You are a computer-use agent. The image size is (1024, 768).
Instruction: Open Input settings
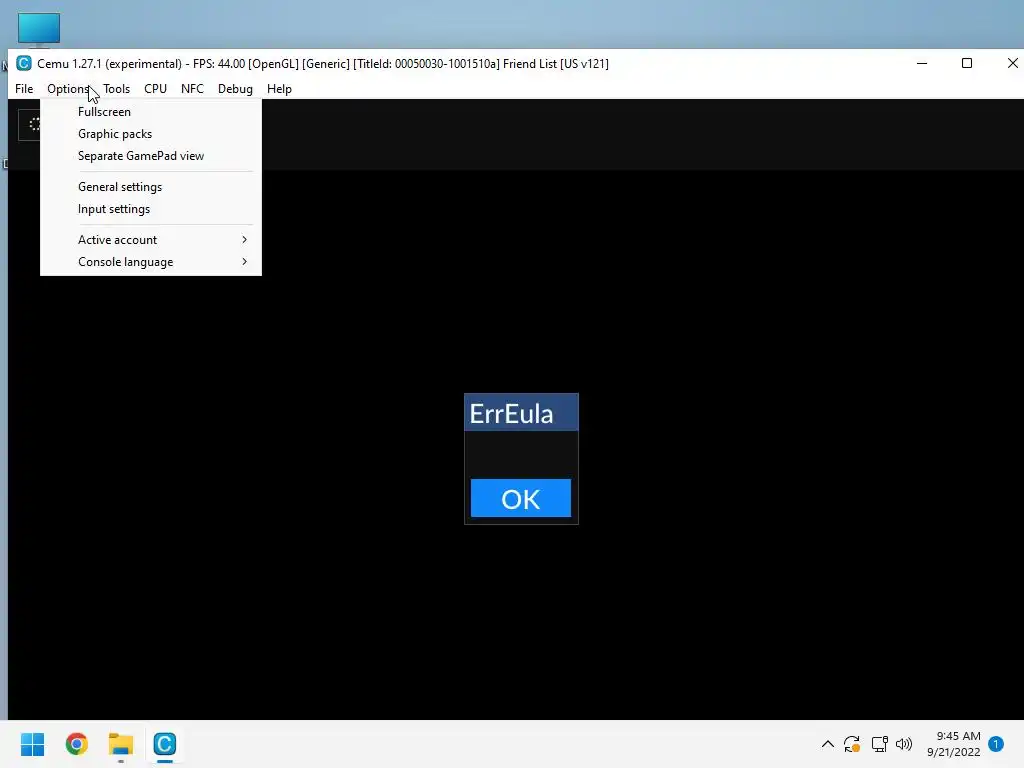tap(151, 209)
